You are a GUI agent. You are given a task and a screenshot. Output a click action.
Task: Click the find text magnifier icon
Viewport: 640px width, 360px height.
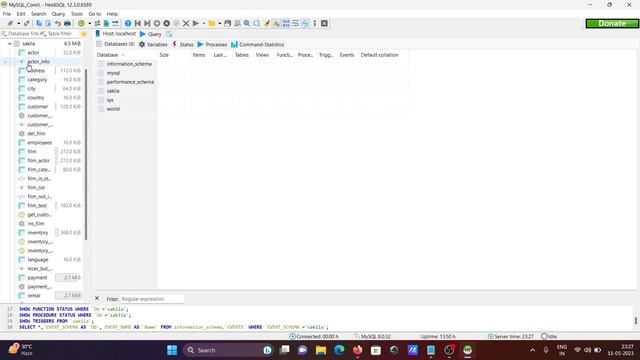[247, 23]
